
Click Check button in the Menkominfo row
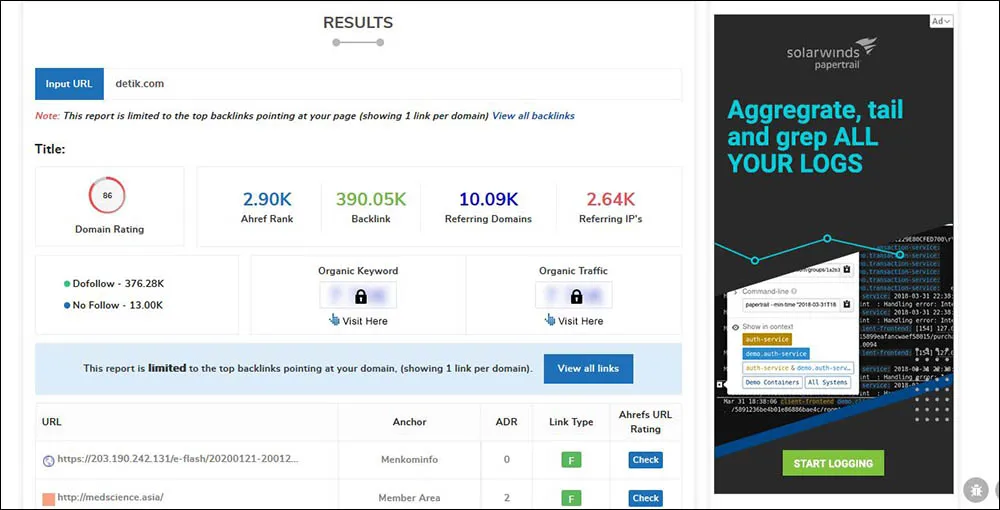(645, 460)
